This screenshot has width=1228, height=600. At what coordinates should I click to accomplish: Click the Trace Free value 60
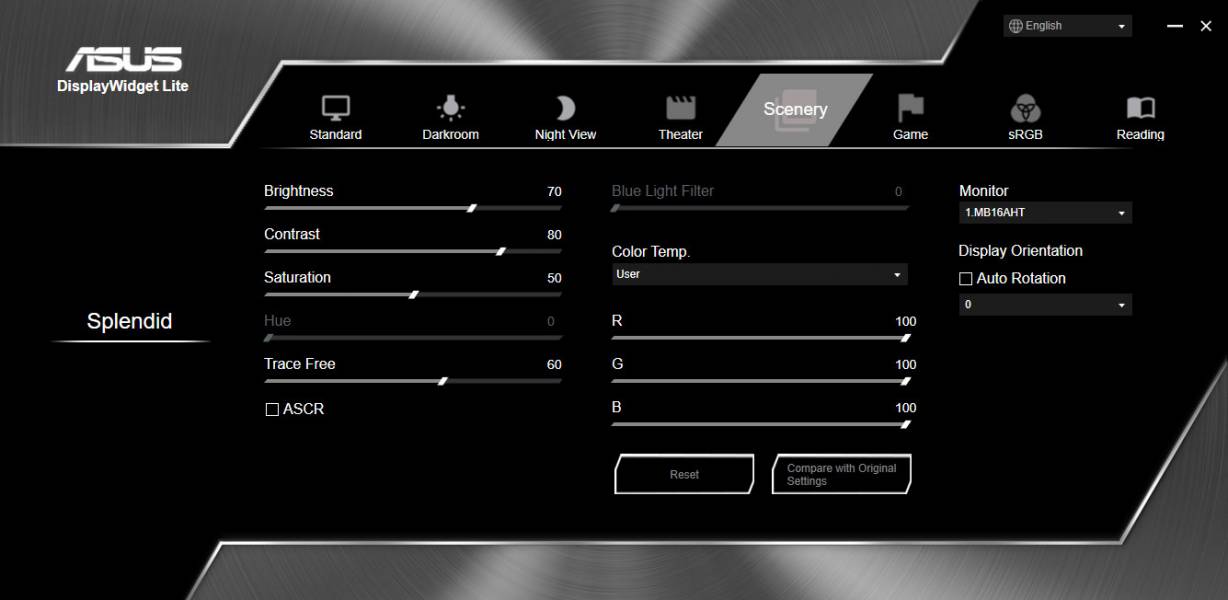(554, 365)
